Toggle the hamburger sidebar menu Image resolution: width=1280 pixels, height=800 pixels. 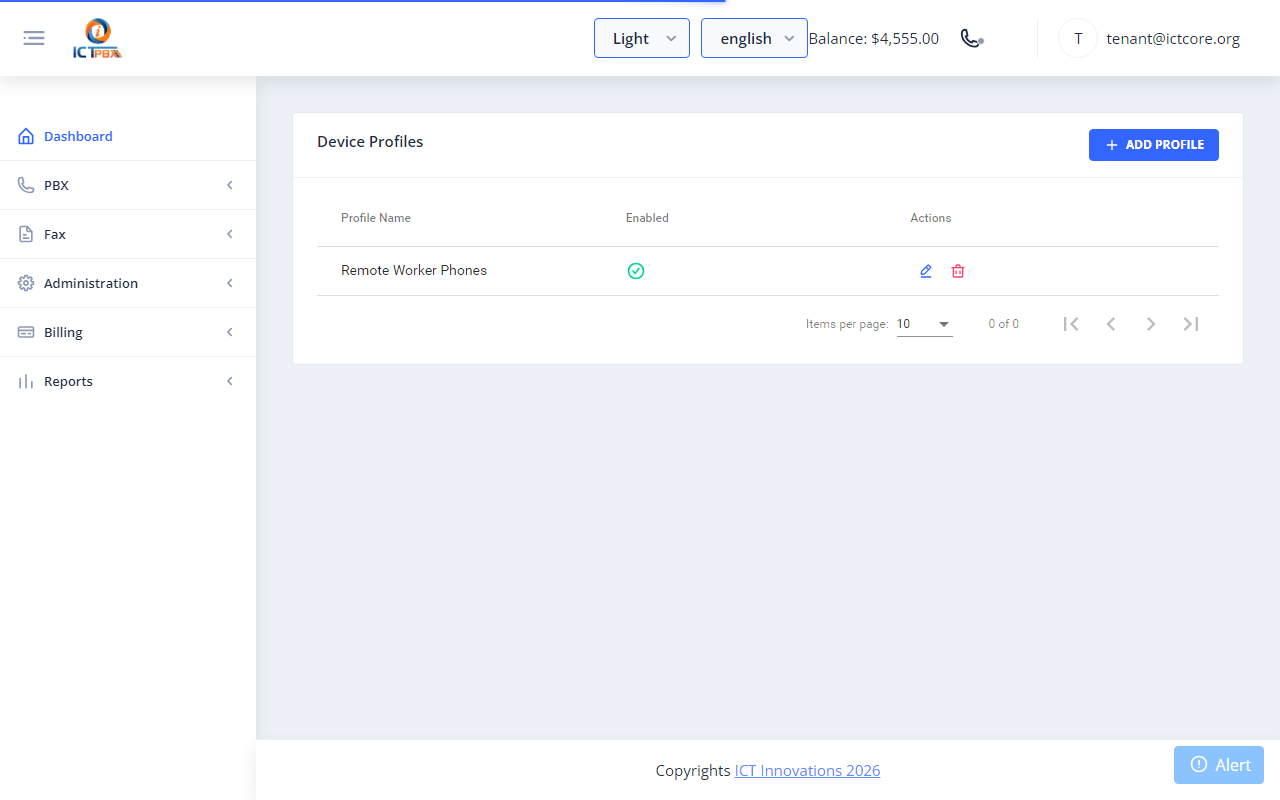[x=34, y=38]
